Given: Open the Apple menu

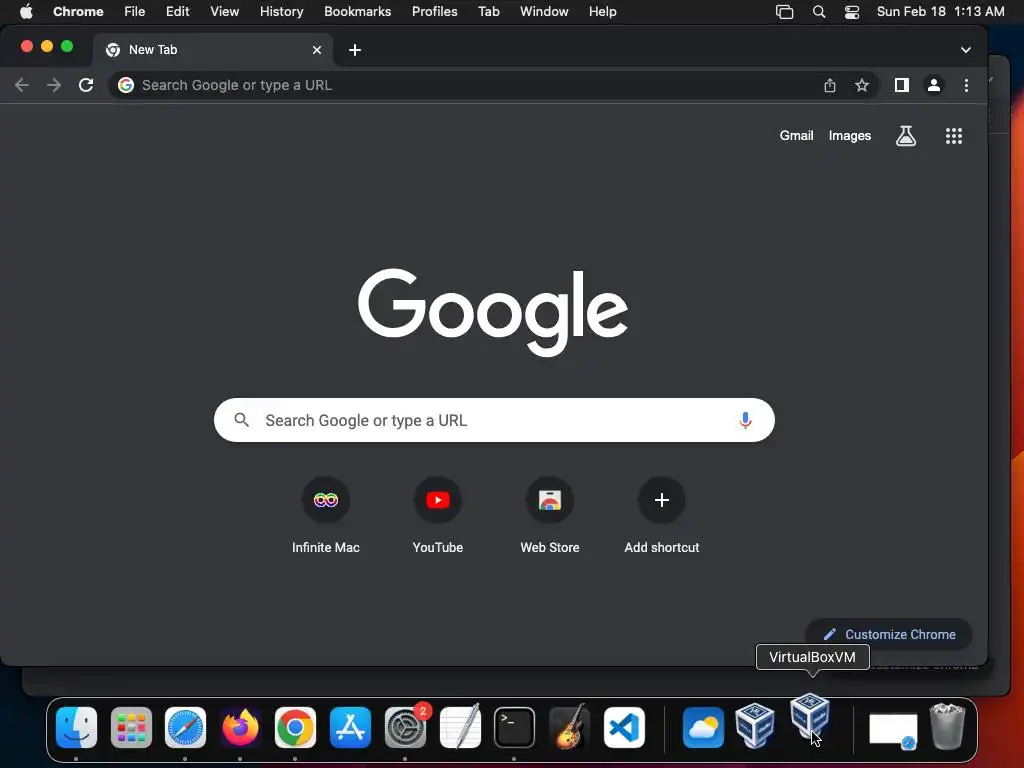Looking at the screenshot, I should [x=26, y=11].
